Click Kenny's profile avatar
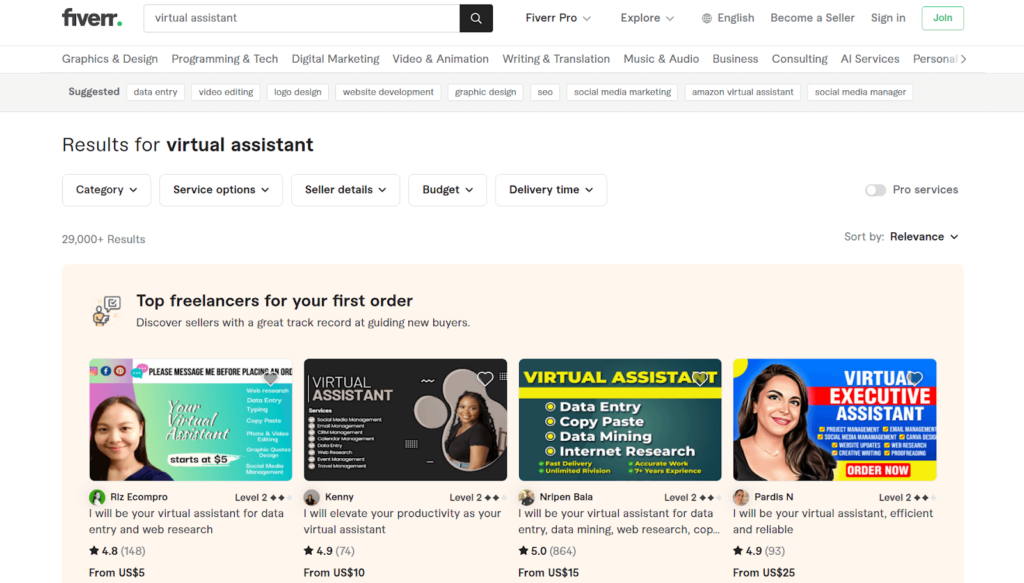The height and width of the screenshot is (583, 1024). click(312, 497)
